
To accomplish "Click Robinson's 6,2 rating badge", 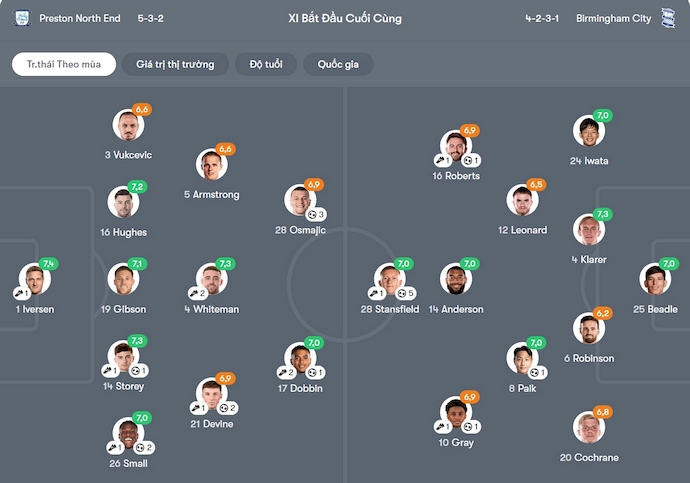I will [603, 314].
